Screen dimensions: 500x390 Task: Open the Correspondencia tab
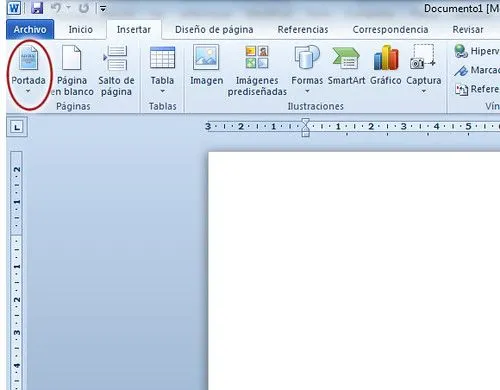(x=390, y=29)
